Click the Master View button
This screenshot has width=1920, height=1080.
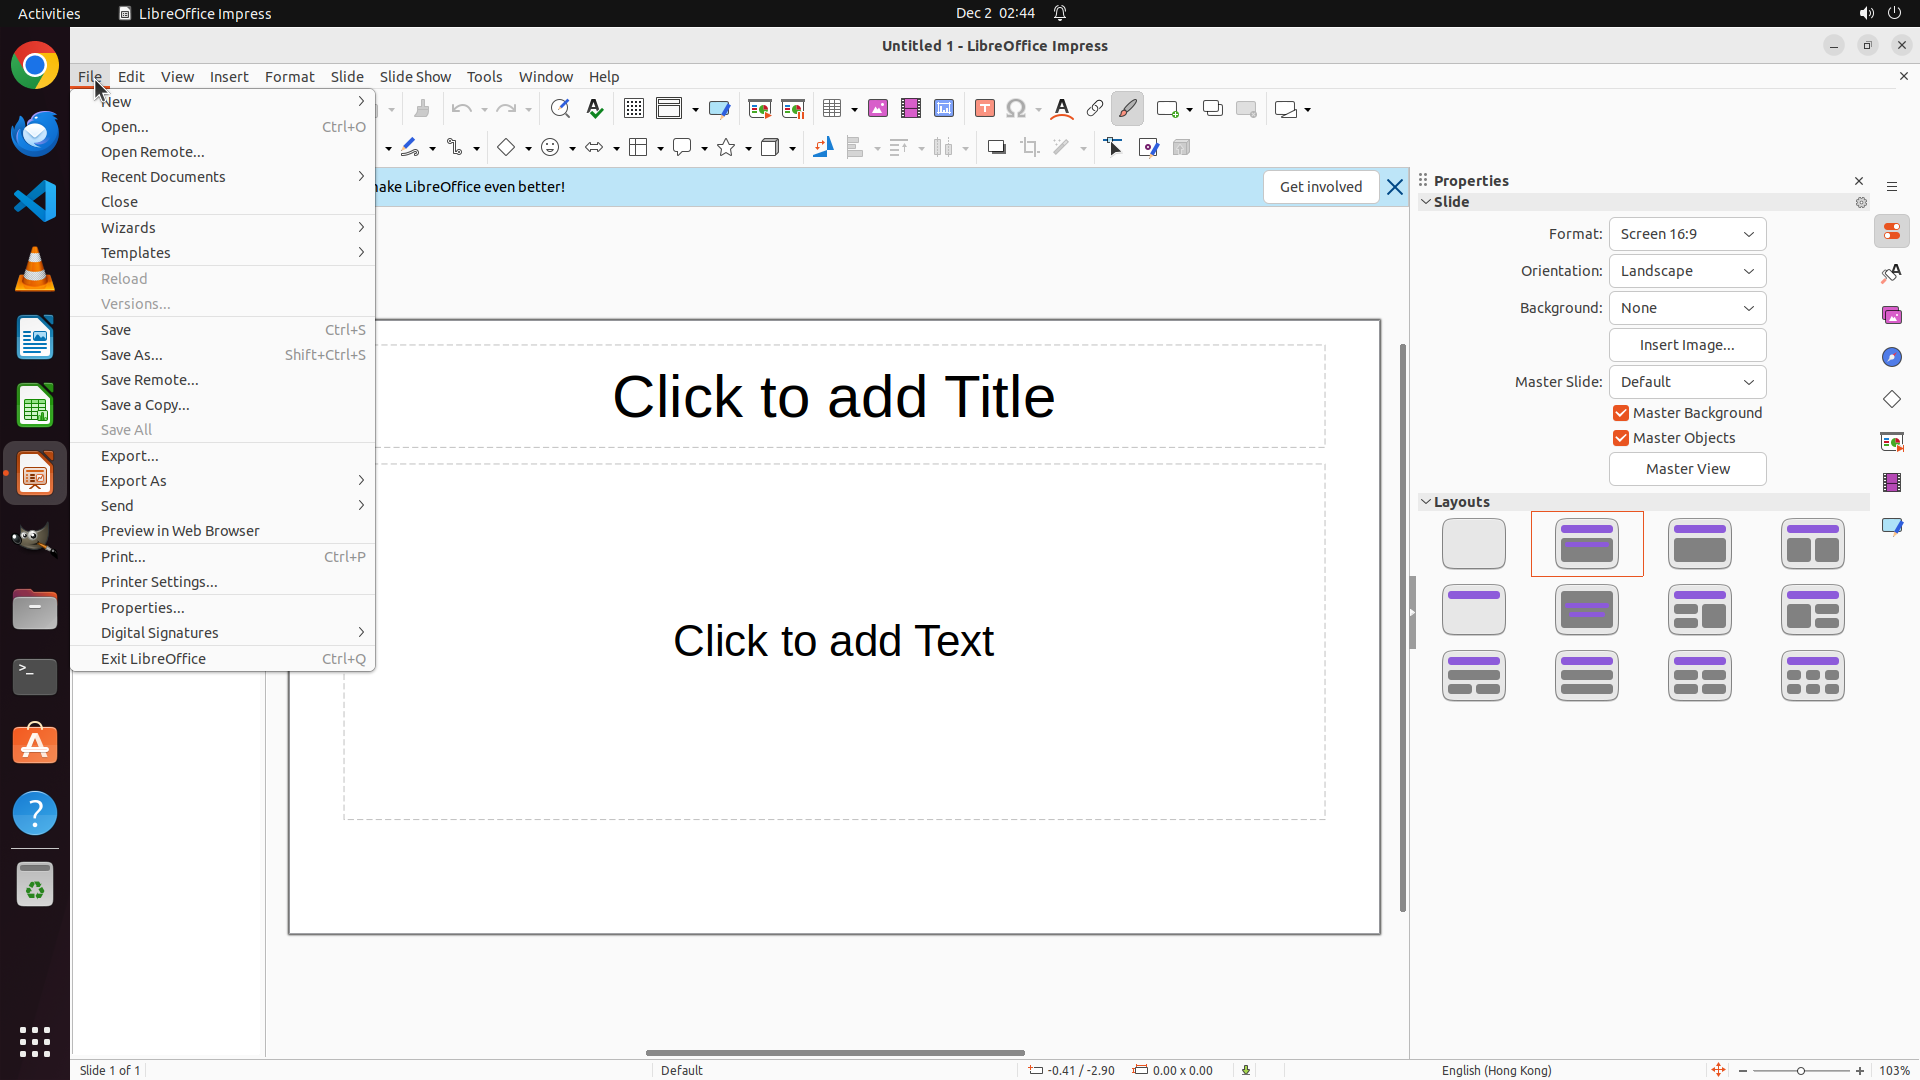pos(1687,469)
